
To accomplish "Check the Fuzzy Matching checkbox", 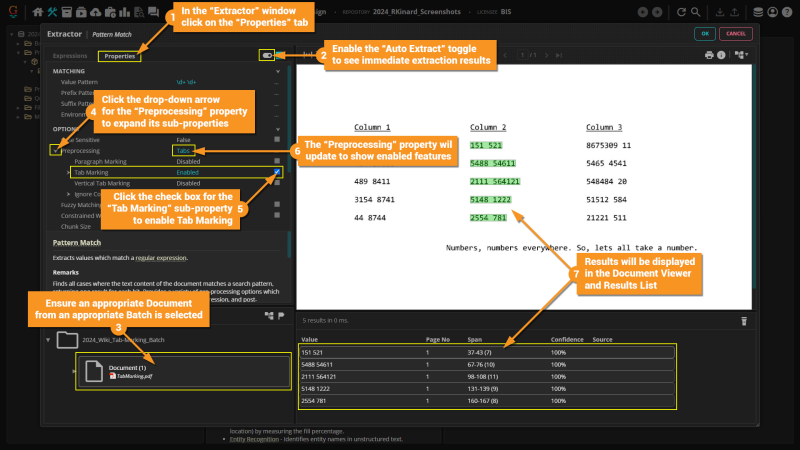I will 277,204.
